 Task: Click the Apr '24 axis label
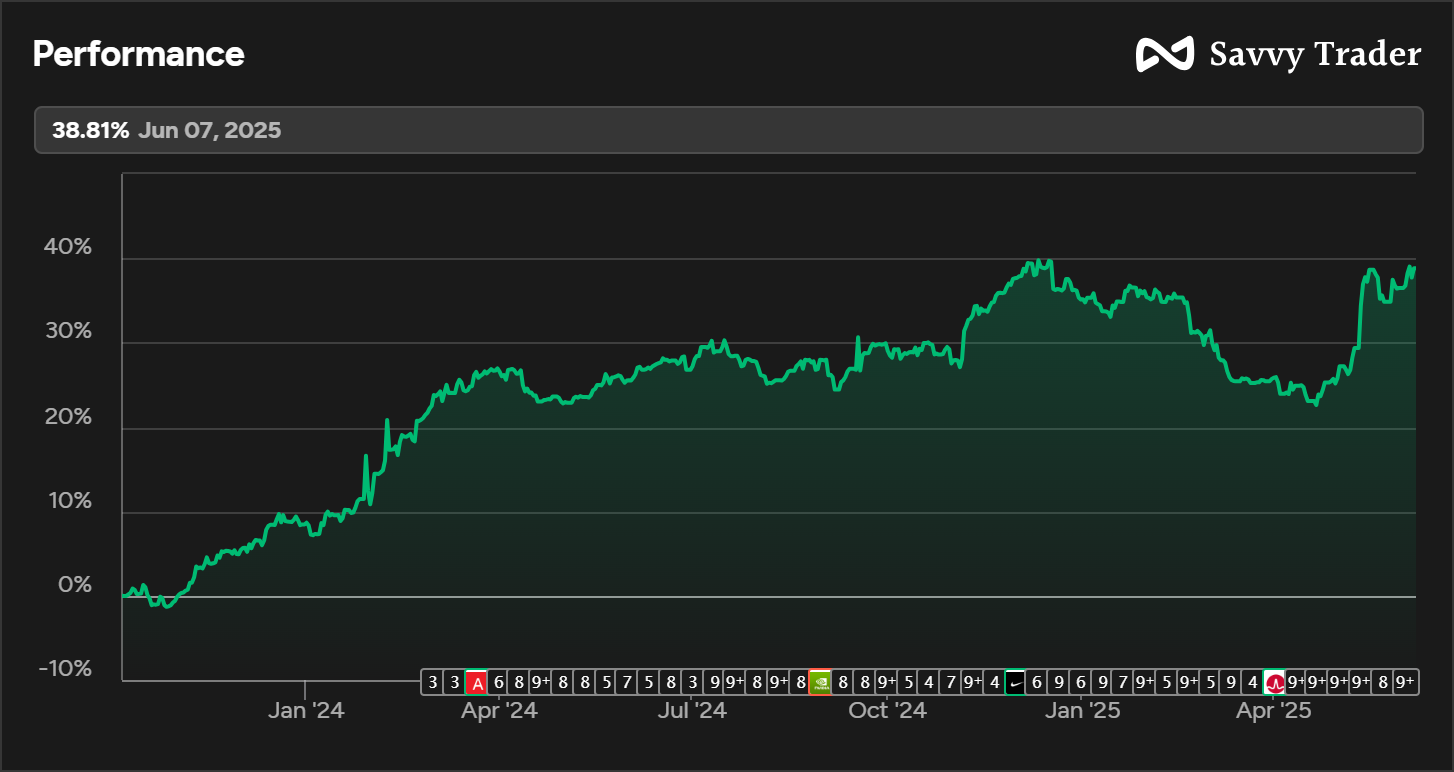[x=499, y=711]
